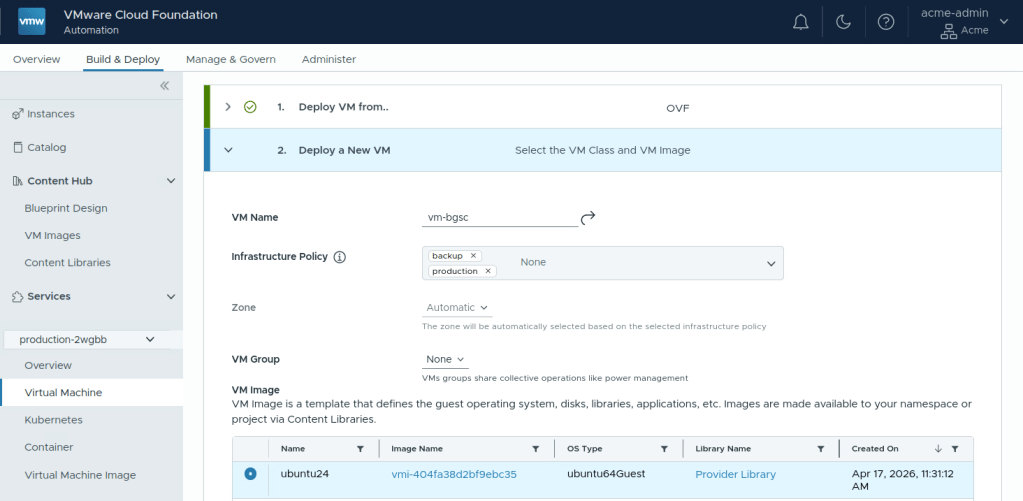Remove the production policy tag

488,271
